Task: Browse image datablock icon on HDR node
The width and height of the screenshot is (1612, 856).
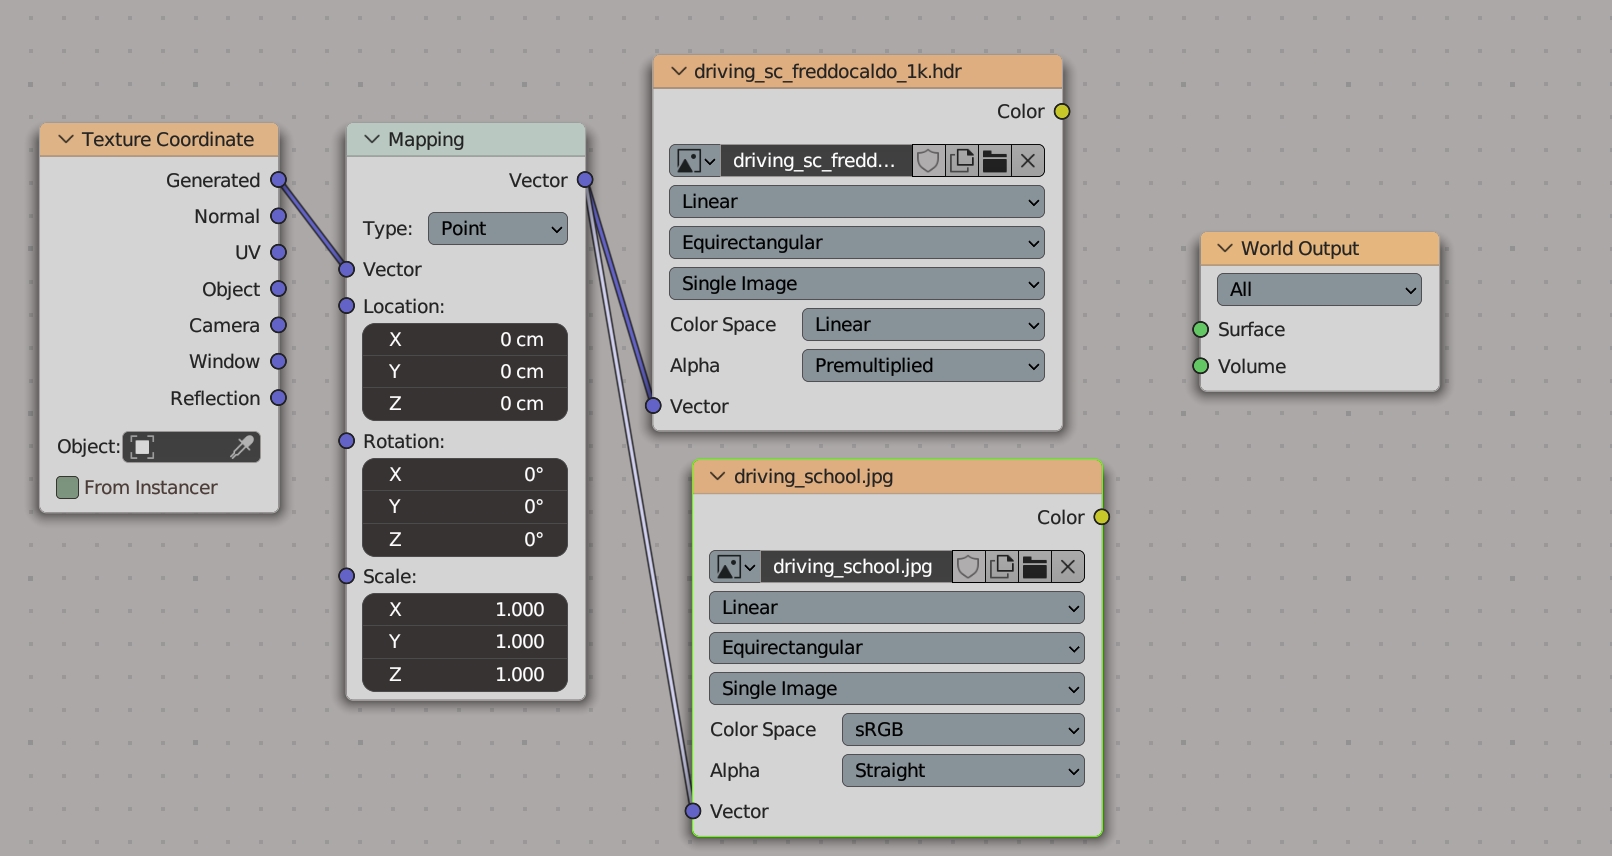Action: [696, 161]
